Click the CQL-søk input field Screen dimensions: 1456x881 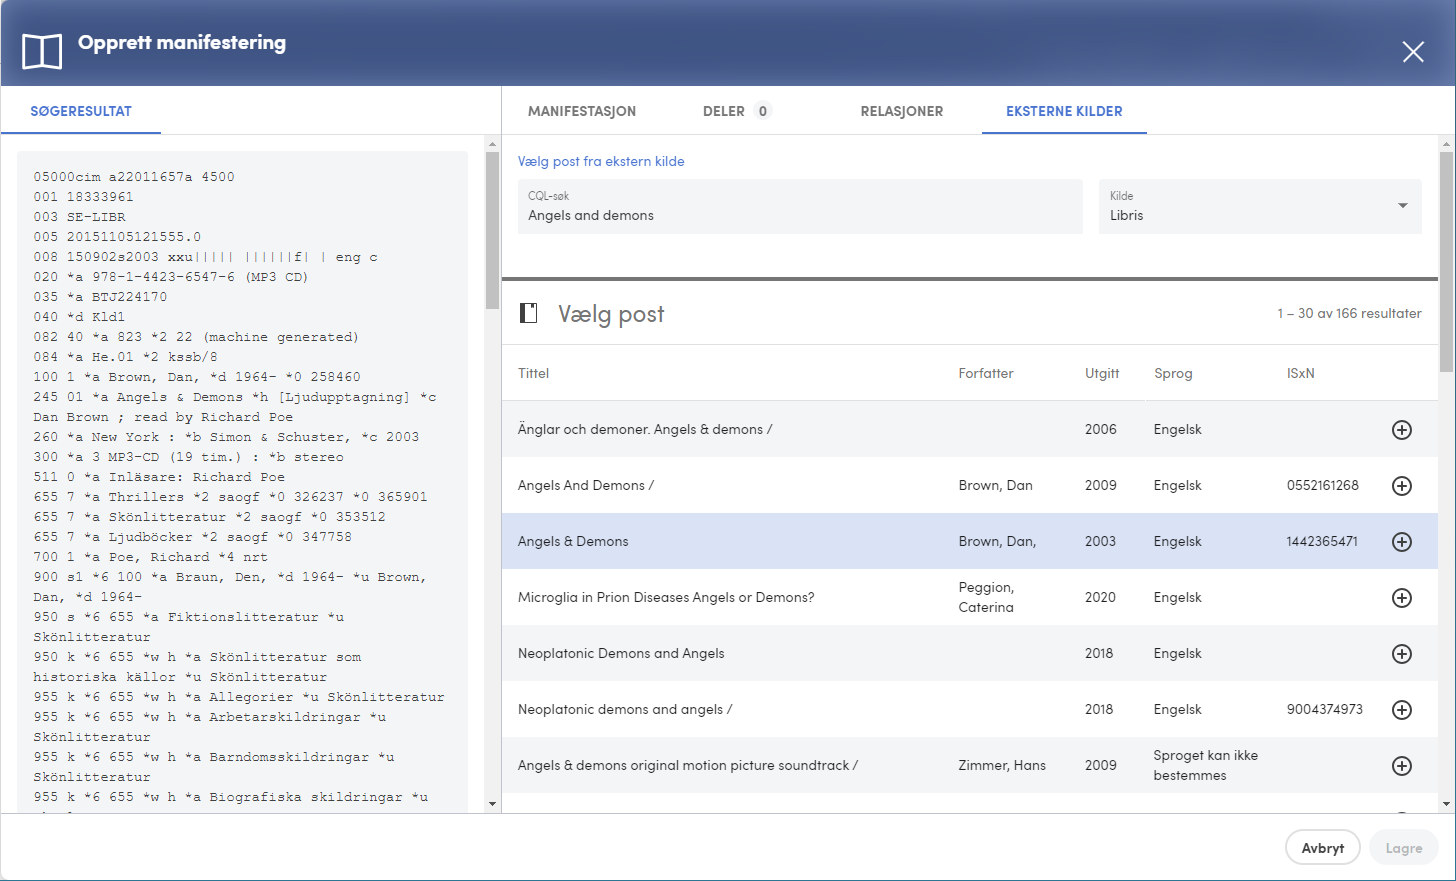800,207
